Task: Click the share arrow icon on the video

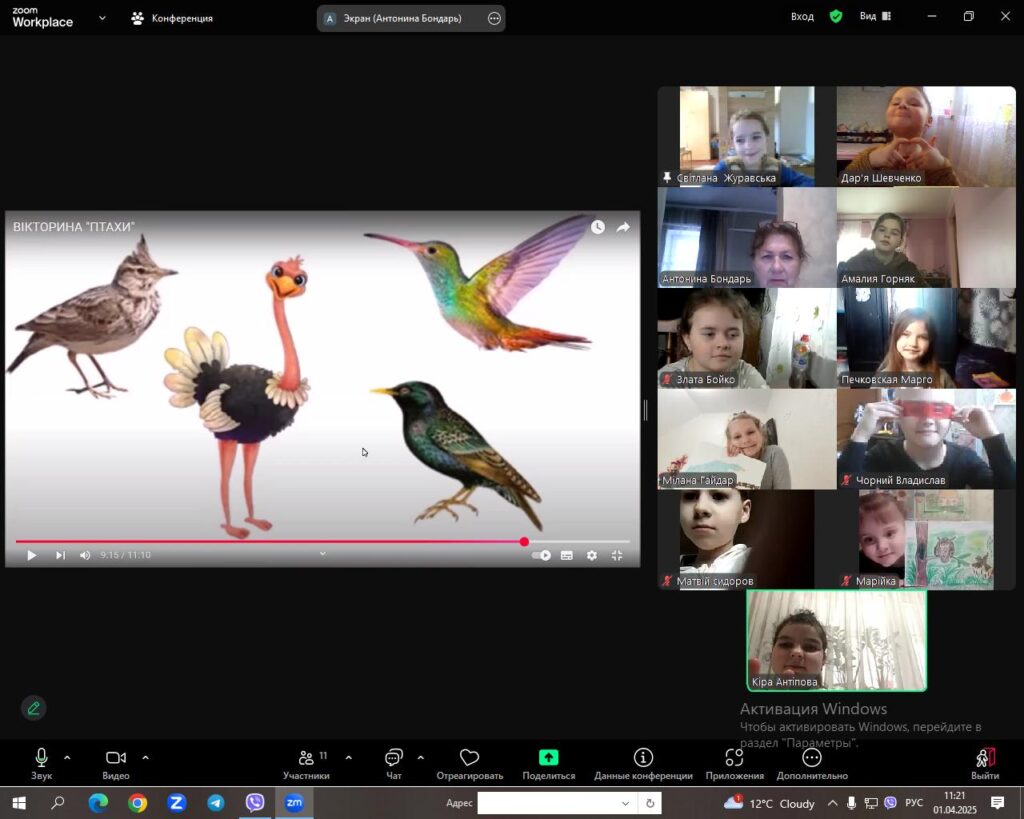Action: (623, 227)
